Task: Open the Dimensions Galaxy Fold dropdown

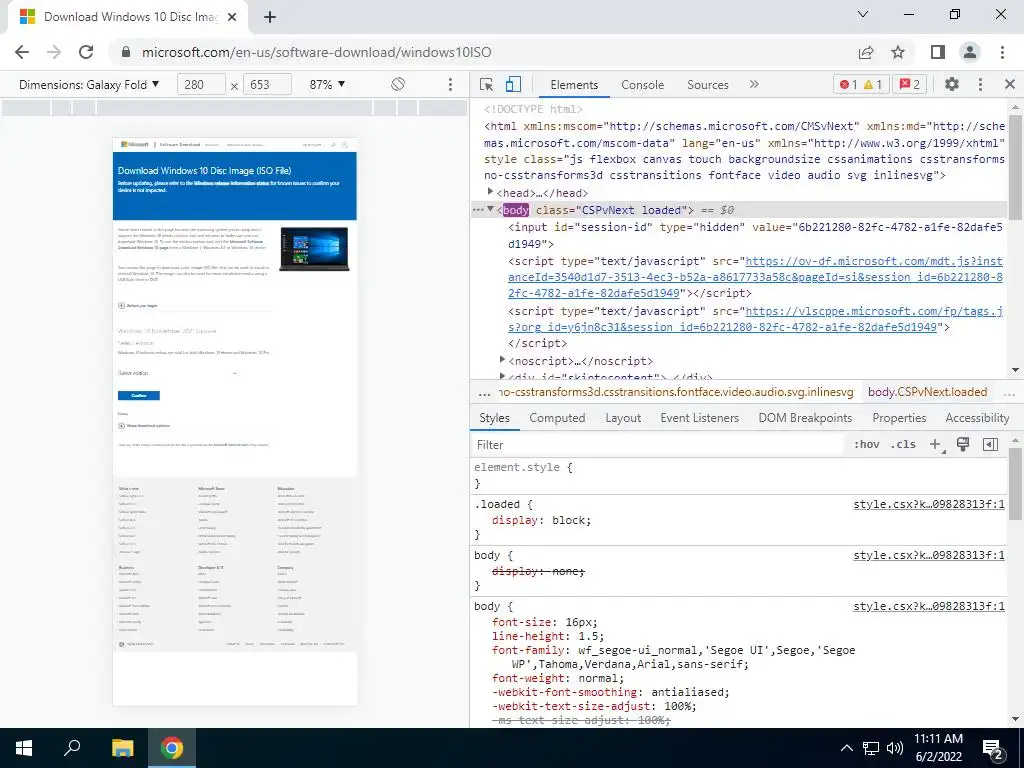Action: pyautogui.click(x=89, y=85)
